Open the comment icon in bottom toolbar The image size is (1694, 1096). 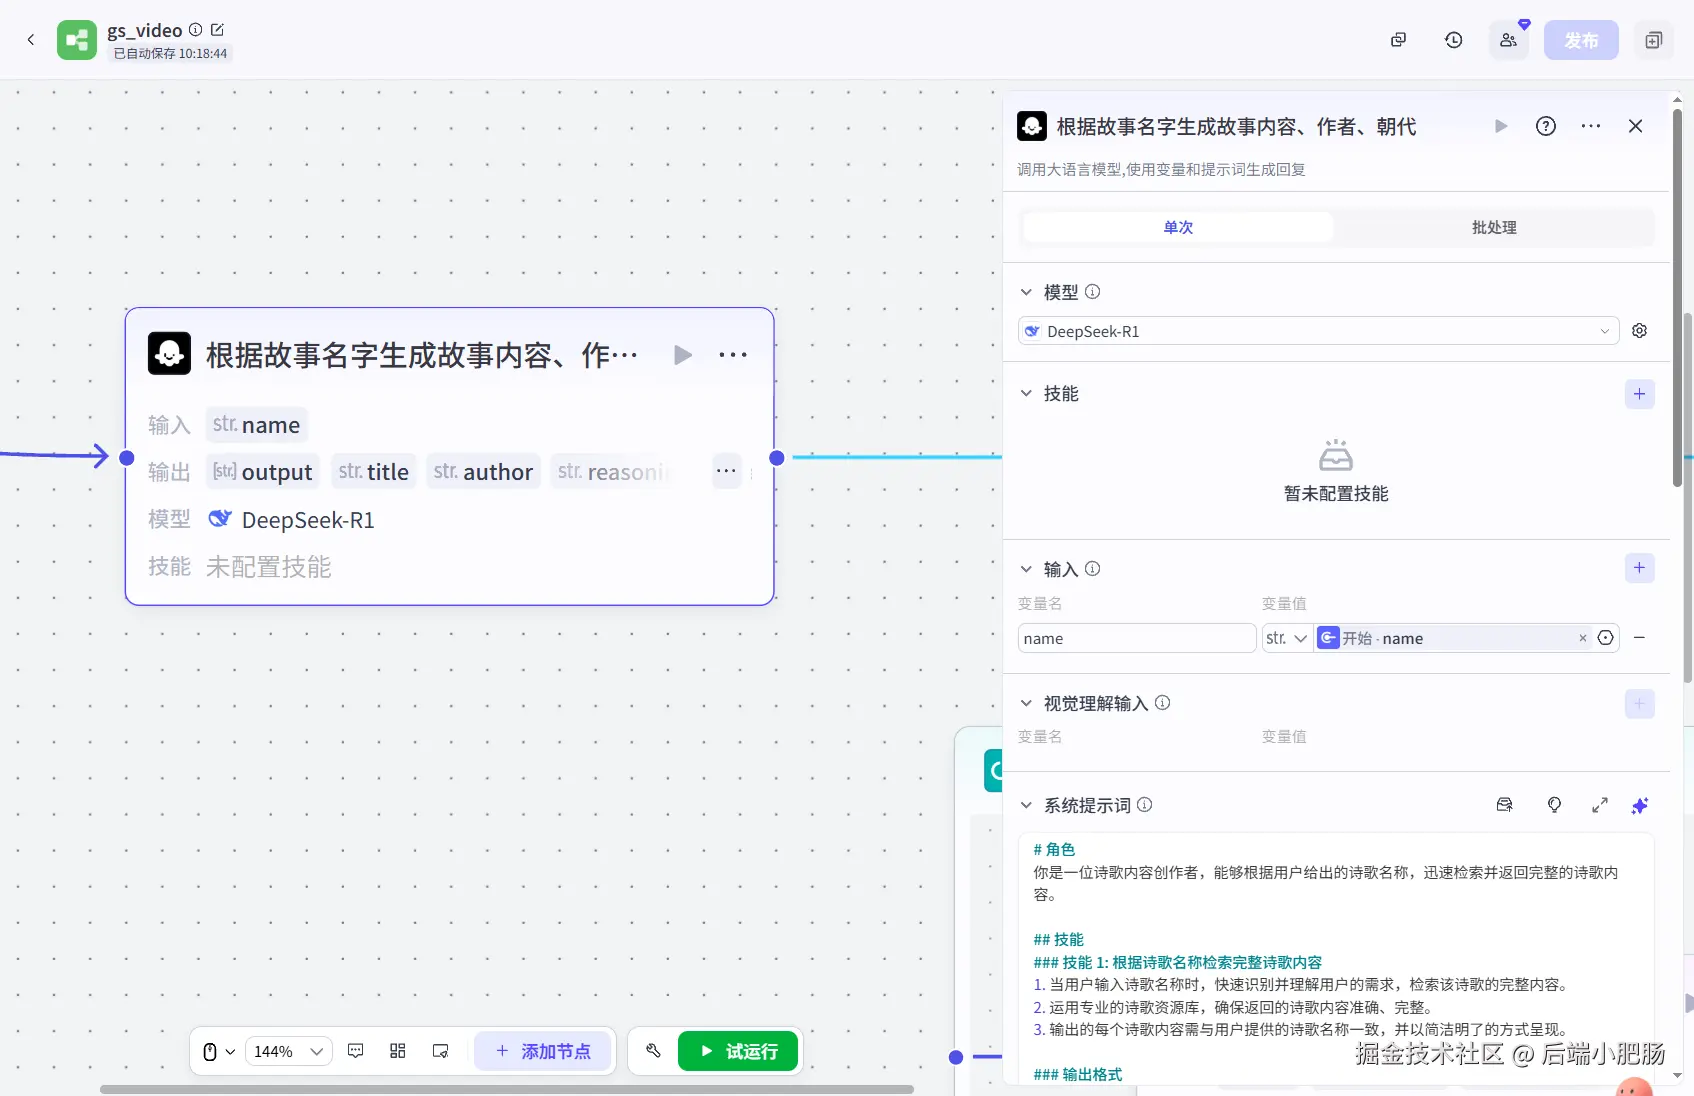355,1051
